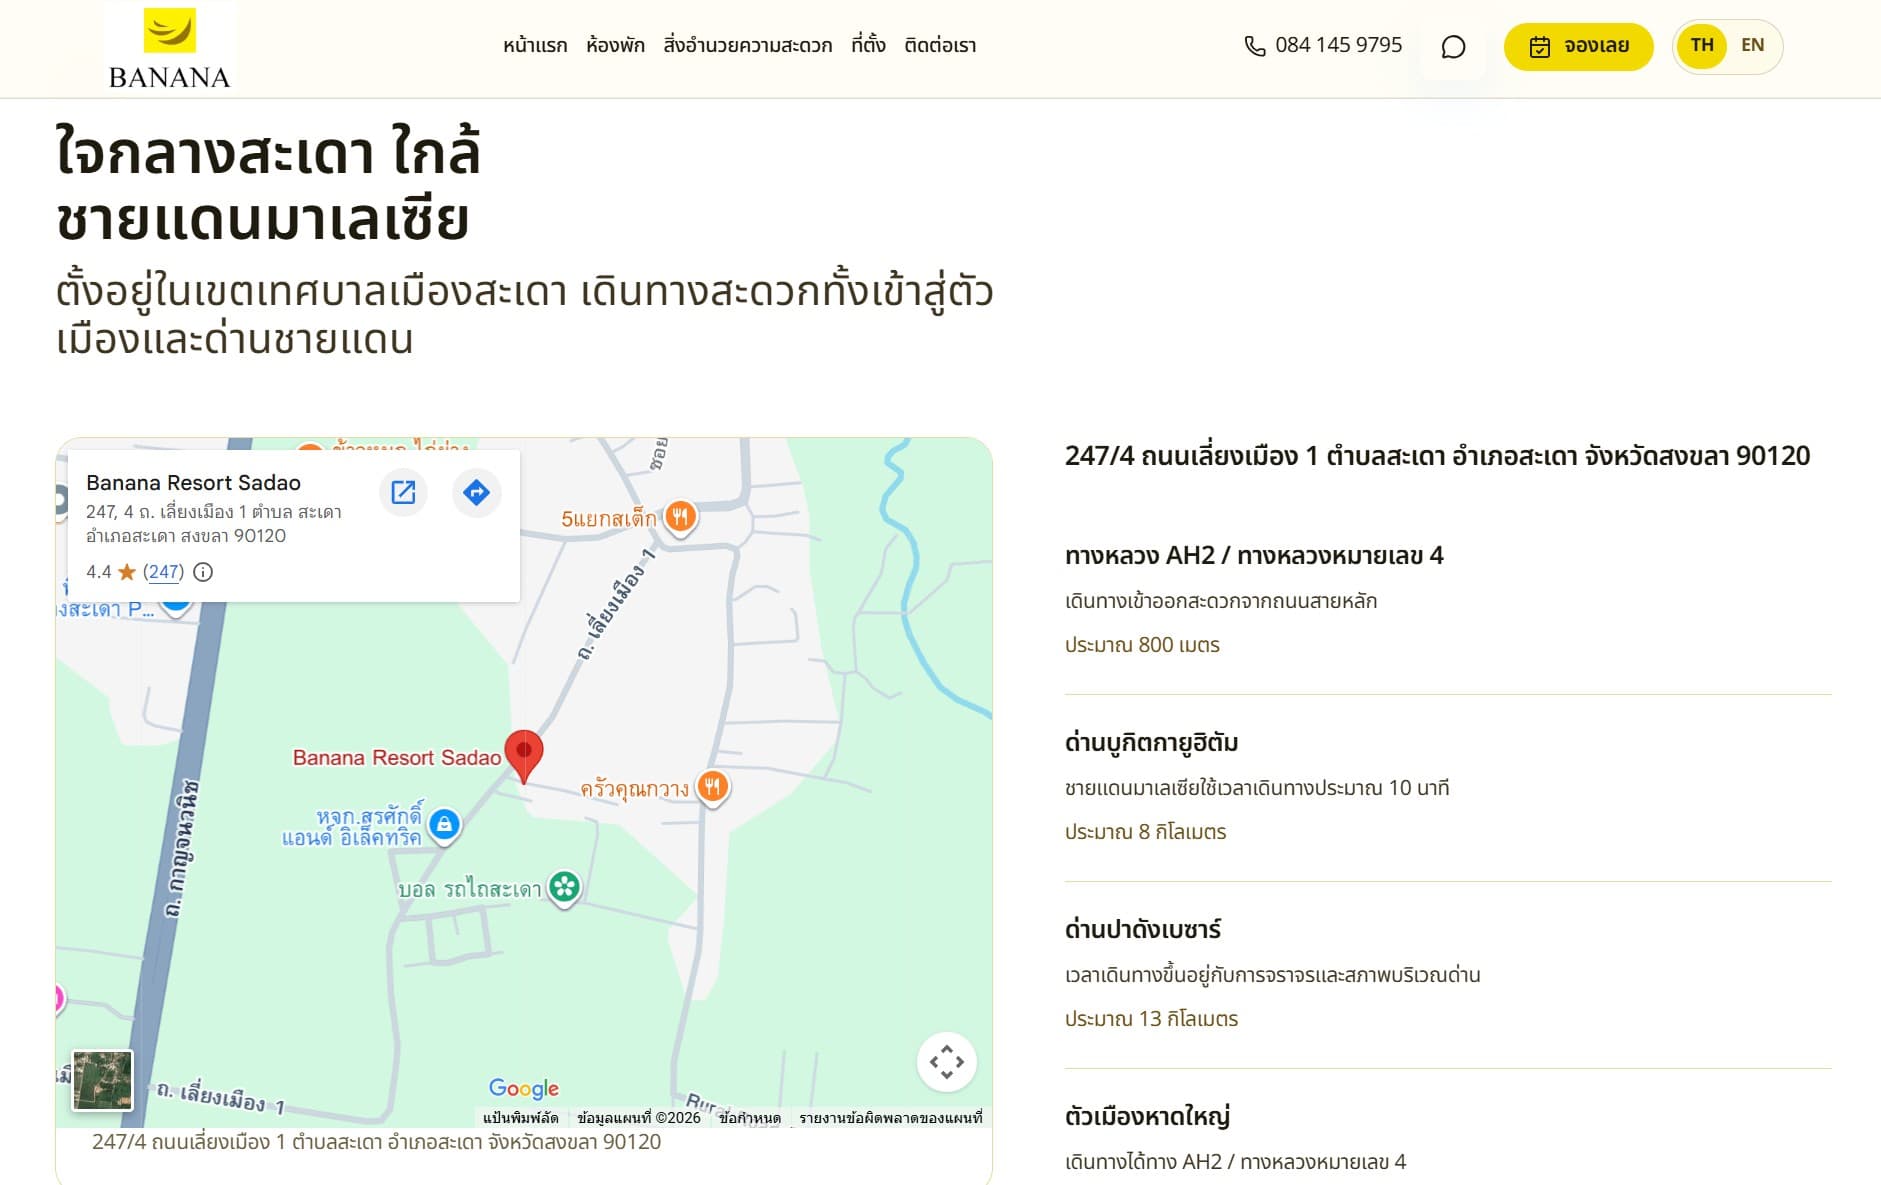Open ห้องพัก menu item
Screen dimensions: 1881x1185
[615, 46]
